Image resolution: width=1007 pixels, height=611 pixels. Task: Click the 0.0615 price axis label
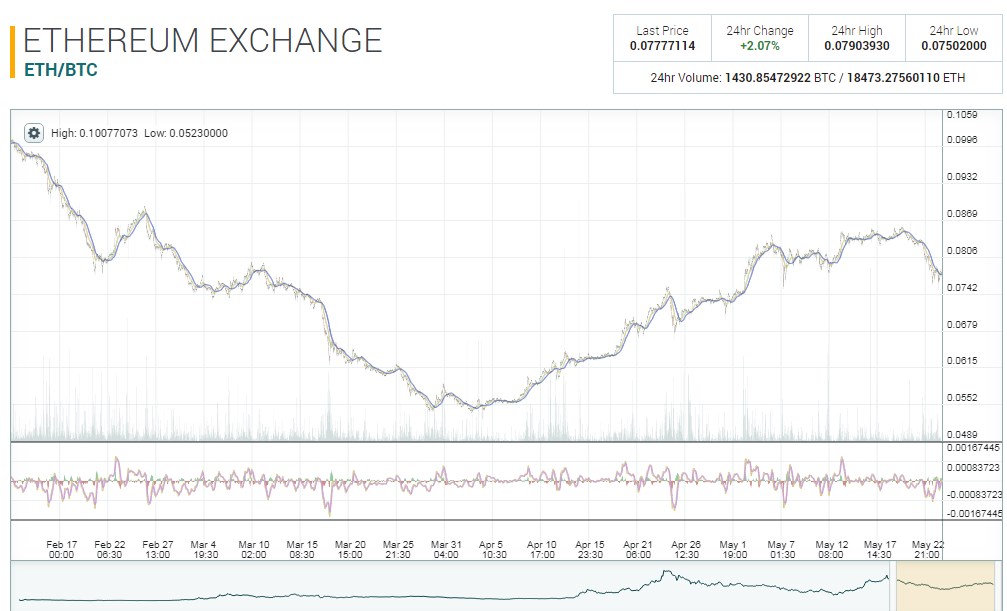click(962, 360)
